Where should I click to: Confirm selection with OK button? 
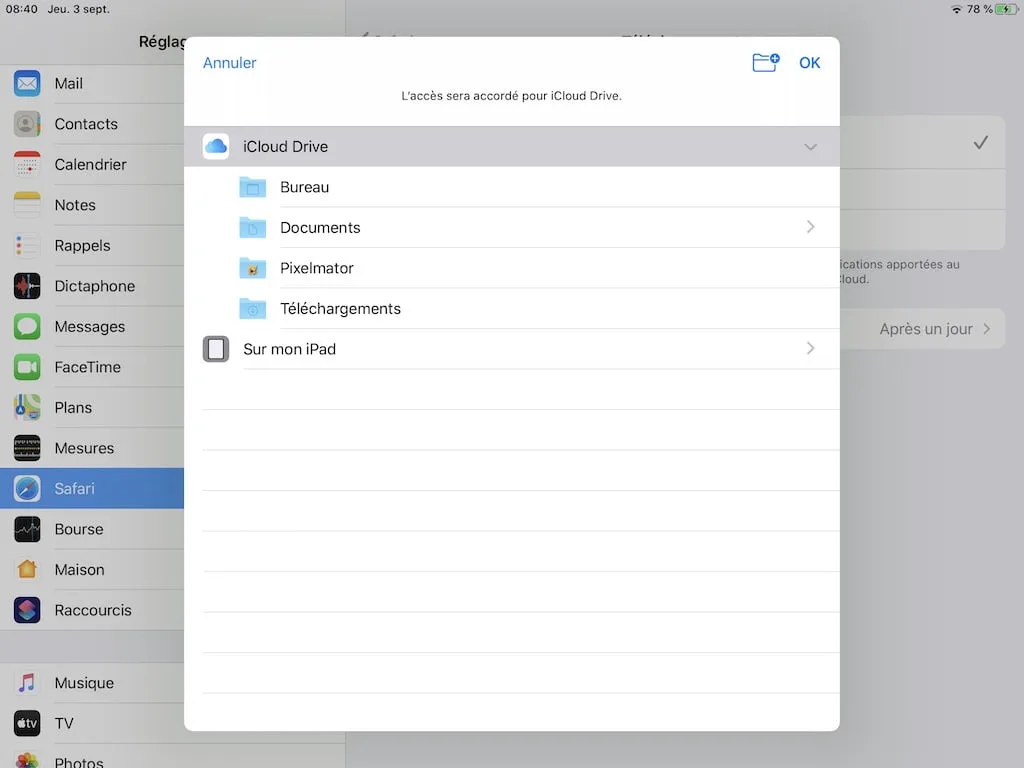click(809, 63)
